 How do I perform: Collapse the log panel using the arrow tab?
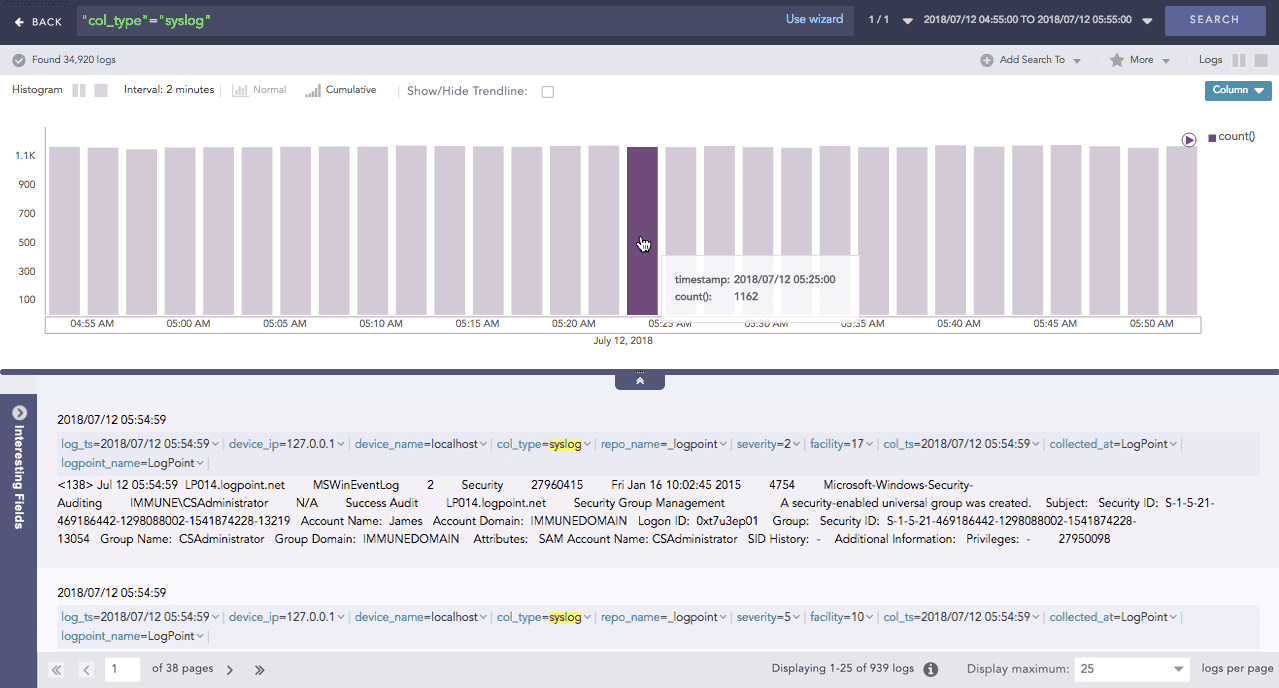click(x=639, y=379)
